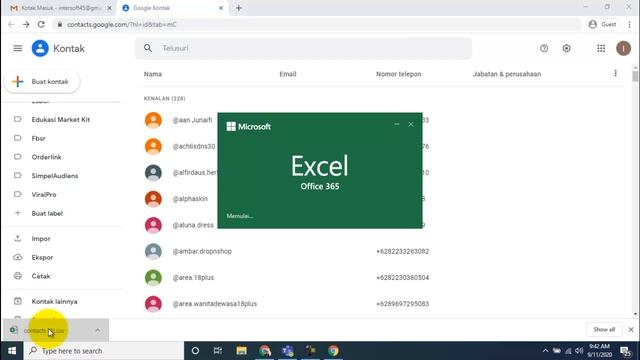Open the help question mark icon
640x360 pixels.
pyautogui.click(x=544, y=49)
